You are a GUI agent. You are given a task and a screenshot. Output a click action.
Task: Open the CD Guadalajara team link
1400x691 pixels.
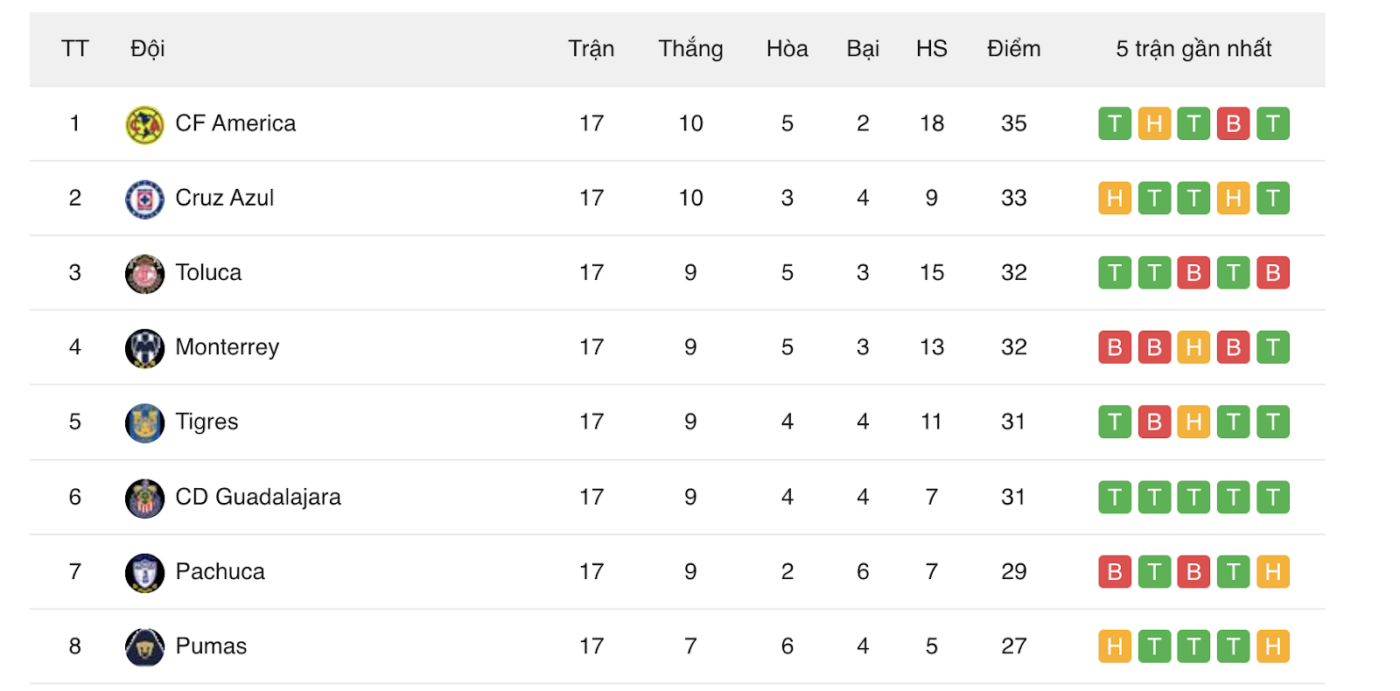tap(258, 497)
